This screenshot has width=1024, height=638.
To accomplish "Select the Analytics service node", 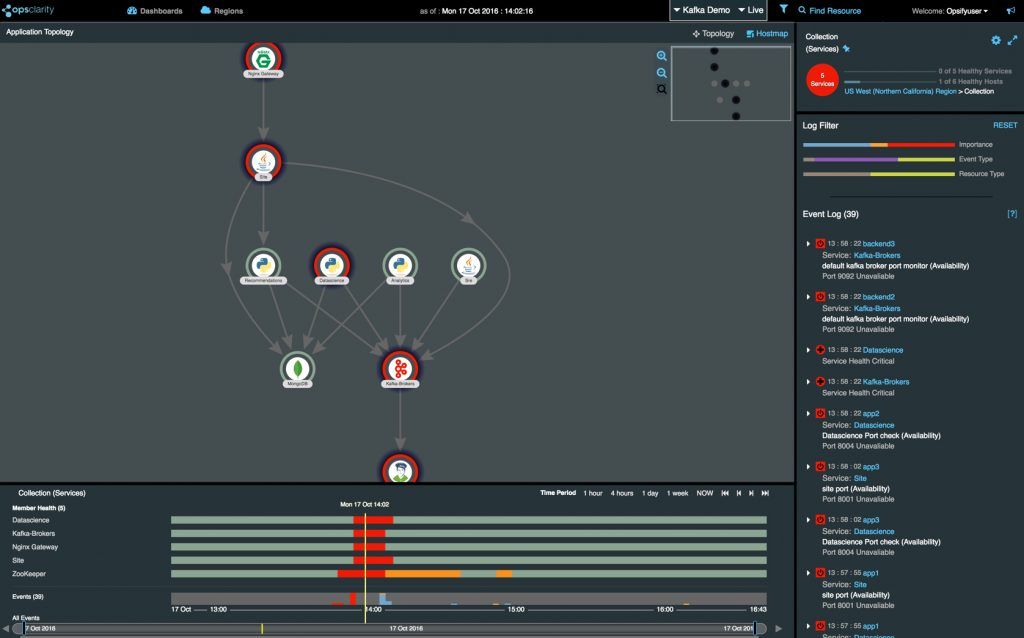I will pos(400,266).
